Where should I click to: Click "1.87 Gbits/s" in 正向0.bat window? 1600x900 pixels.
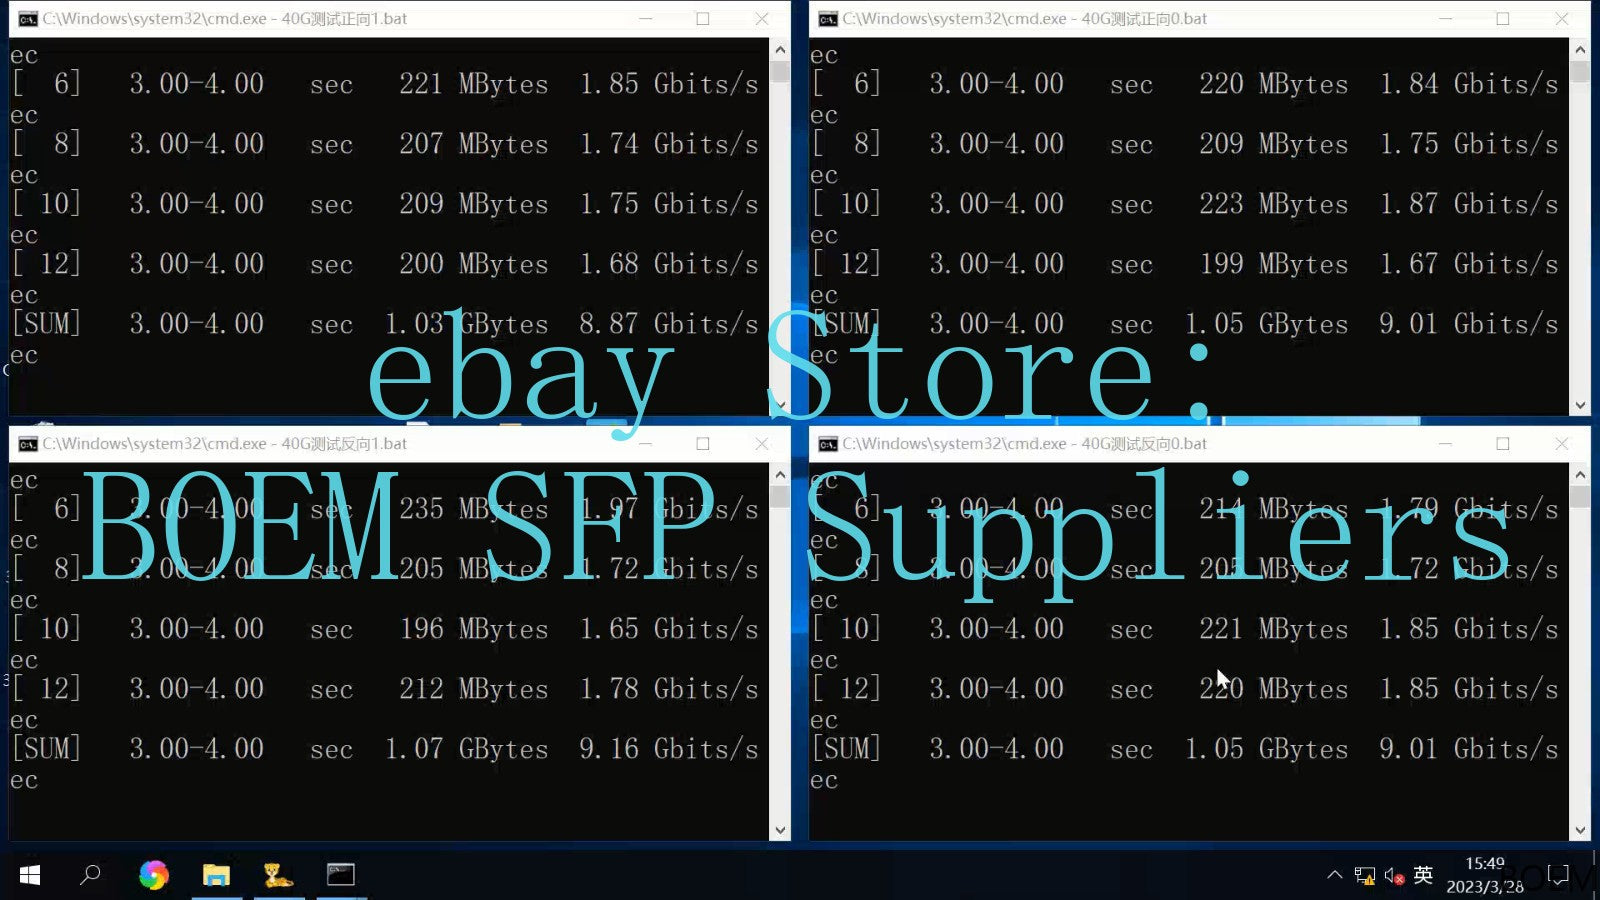coord(1469,204)
